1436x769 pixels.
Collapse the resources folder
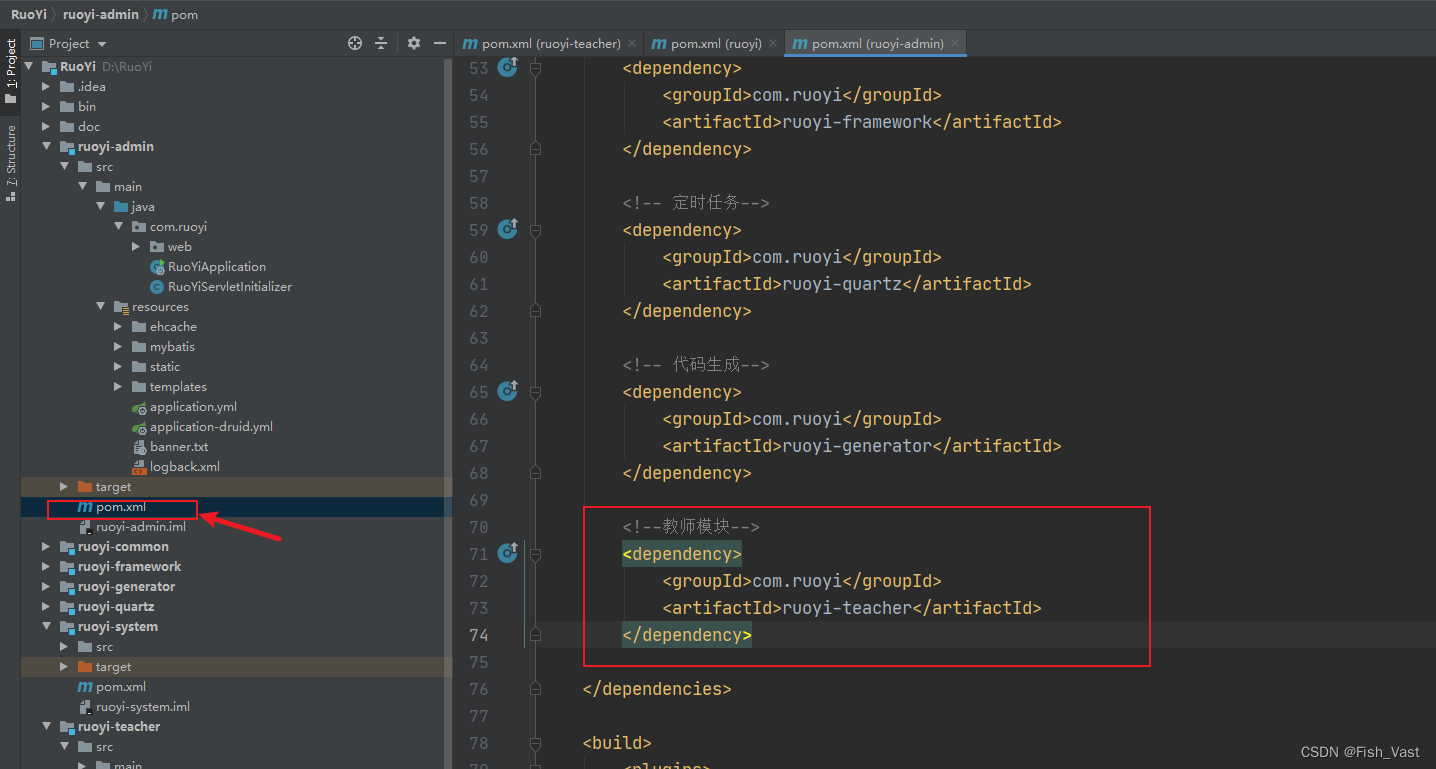pos(100,307)
